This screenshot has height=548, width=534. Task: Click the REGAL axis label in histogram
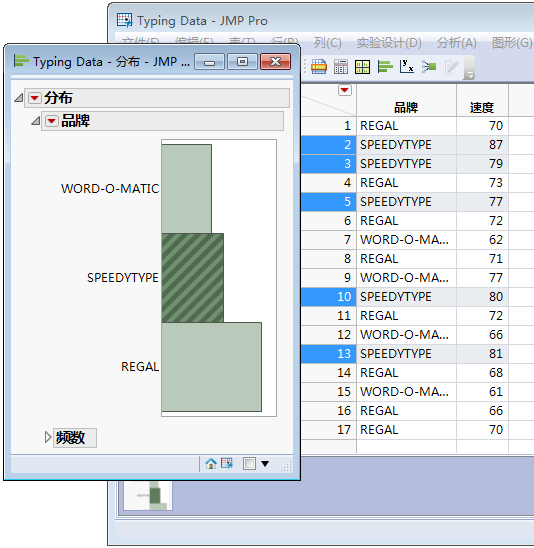pos(140,367)
